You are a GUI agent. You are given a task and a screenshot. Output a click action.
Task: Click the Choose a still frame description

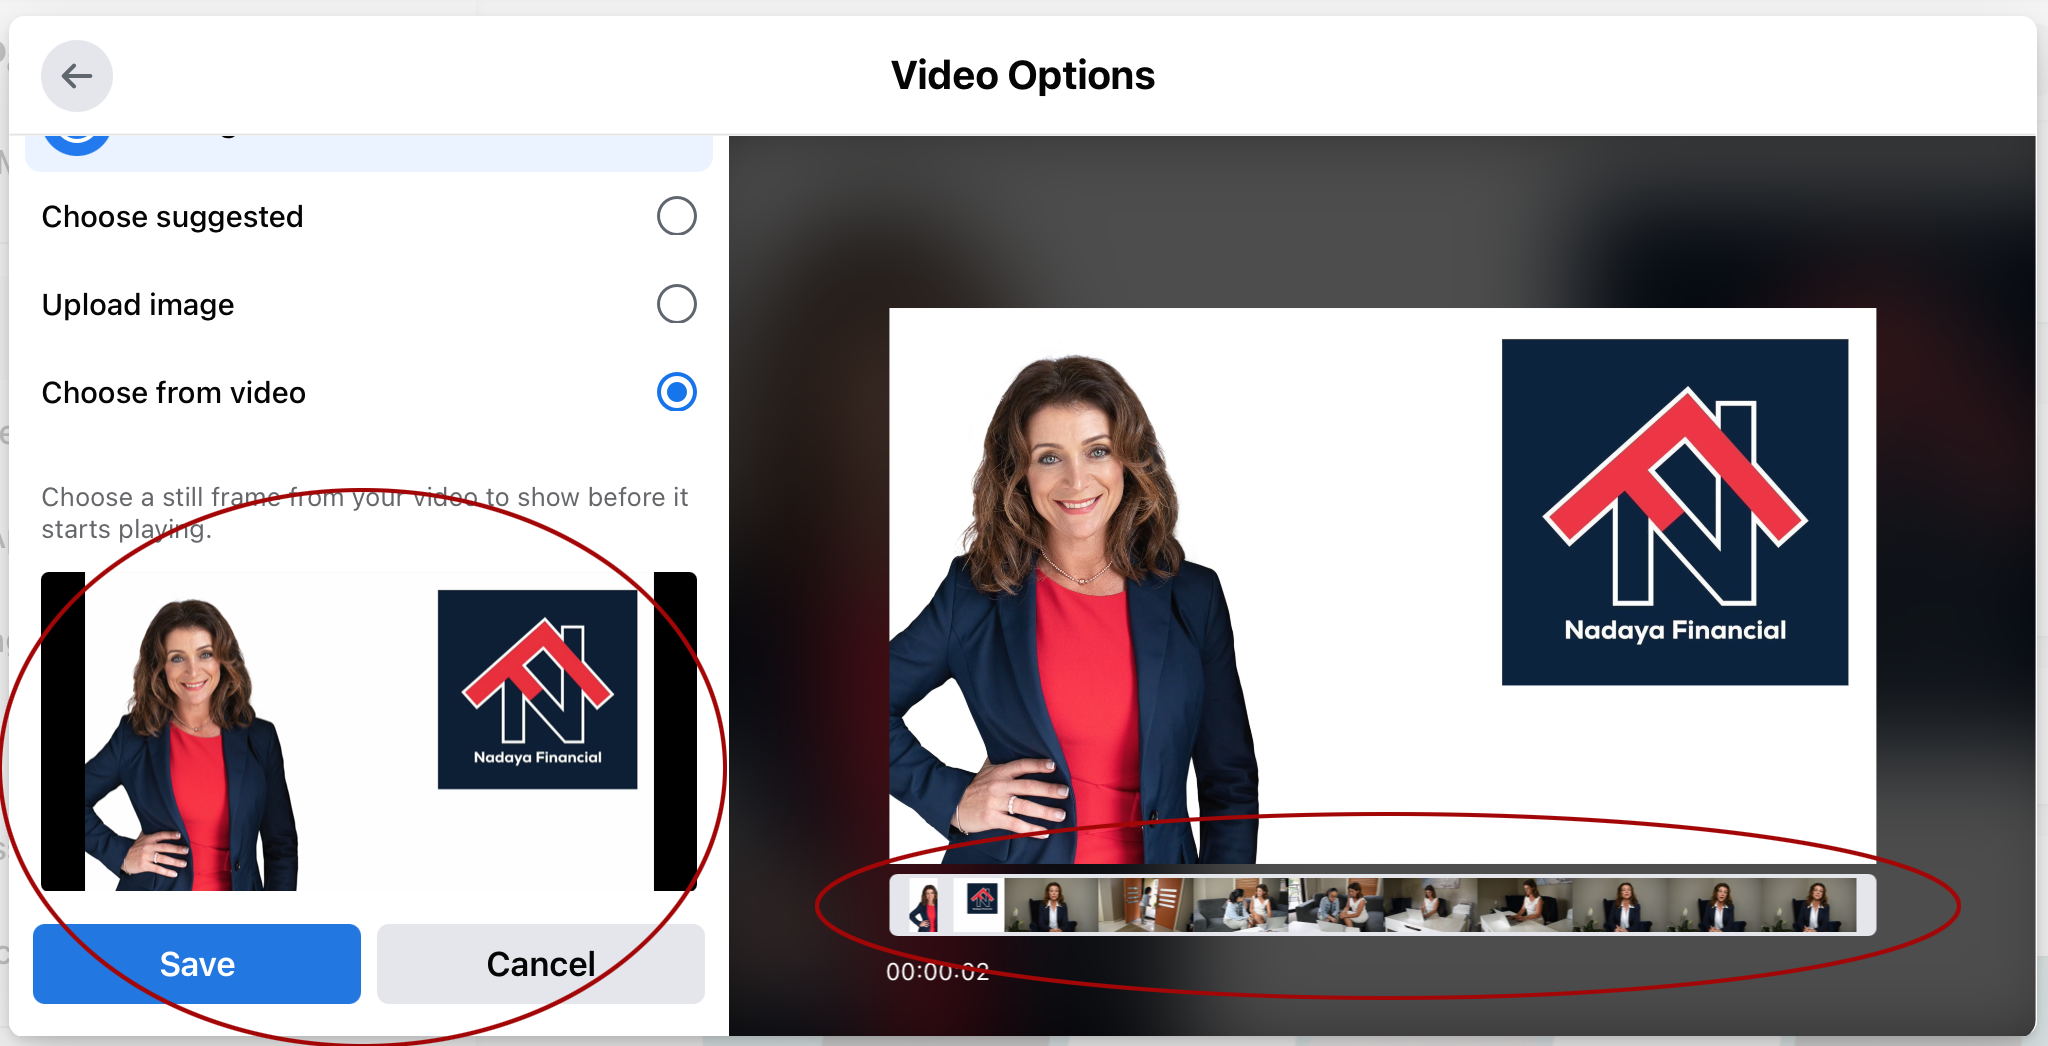[365, 513]
